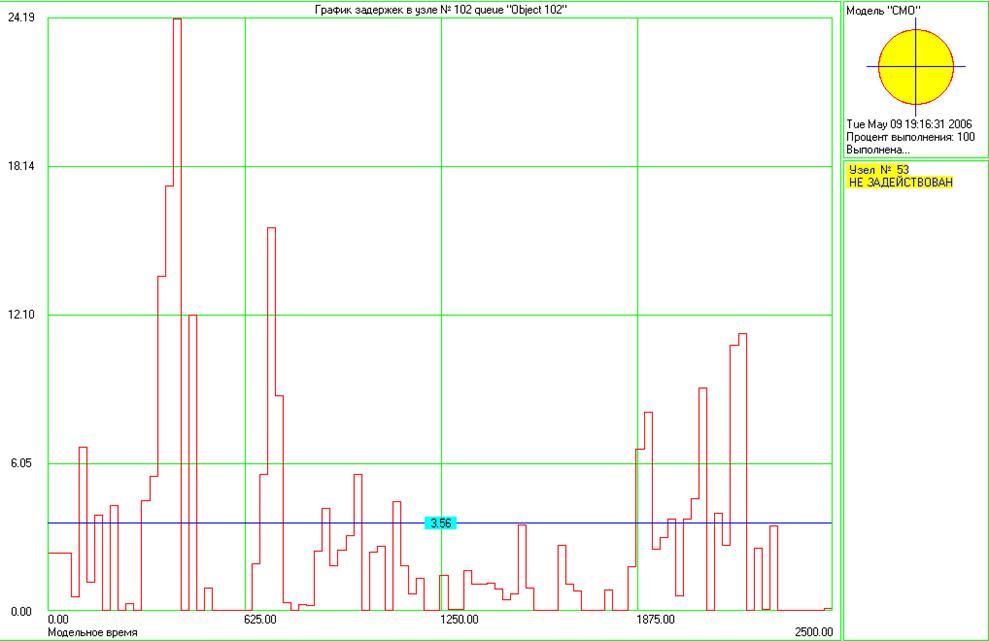Click the 2500.00 end time label
Image resolution: width=989 pixels, height=641 pixels.
813,632
